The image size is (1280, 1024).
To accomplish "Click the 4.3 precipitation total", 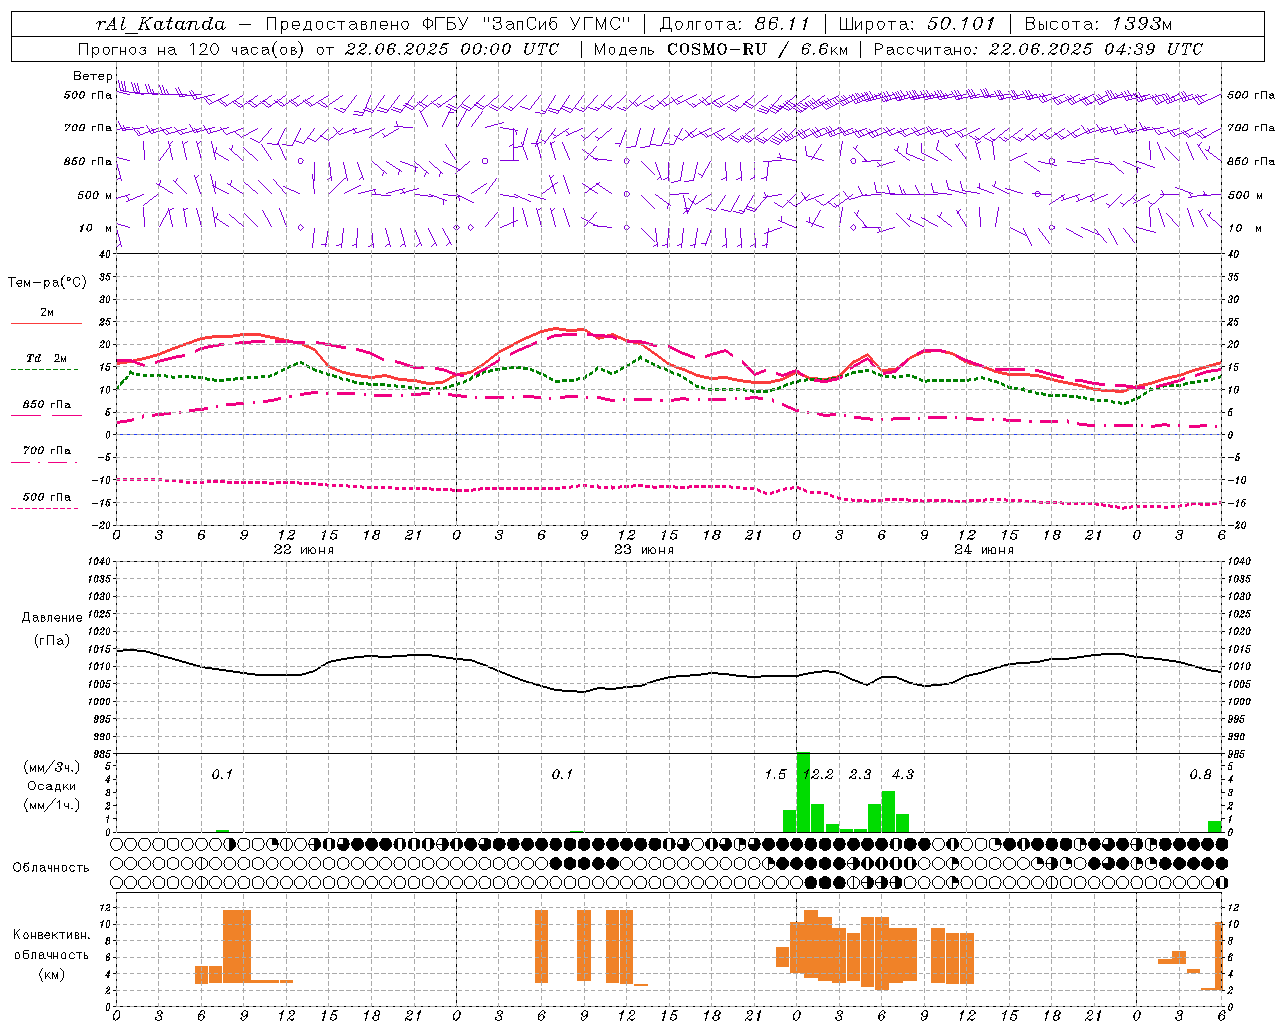I will [902, 775].
